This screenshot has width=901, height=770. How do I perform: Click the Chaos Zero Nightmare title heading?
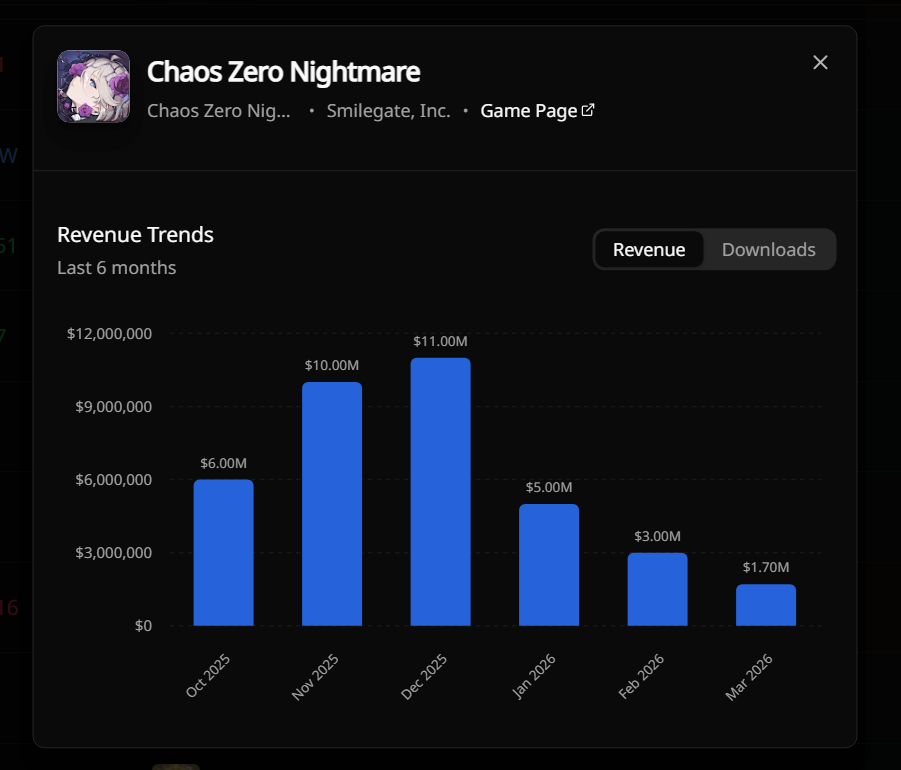(x=283, y=72)
